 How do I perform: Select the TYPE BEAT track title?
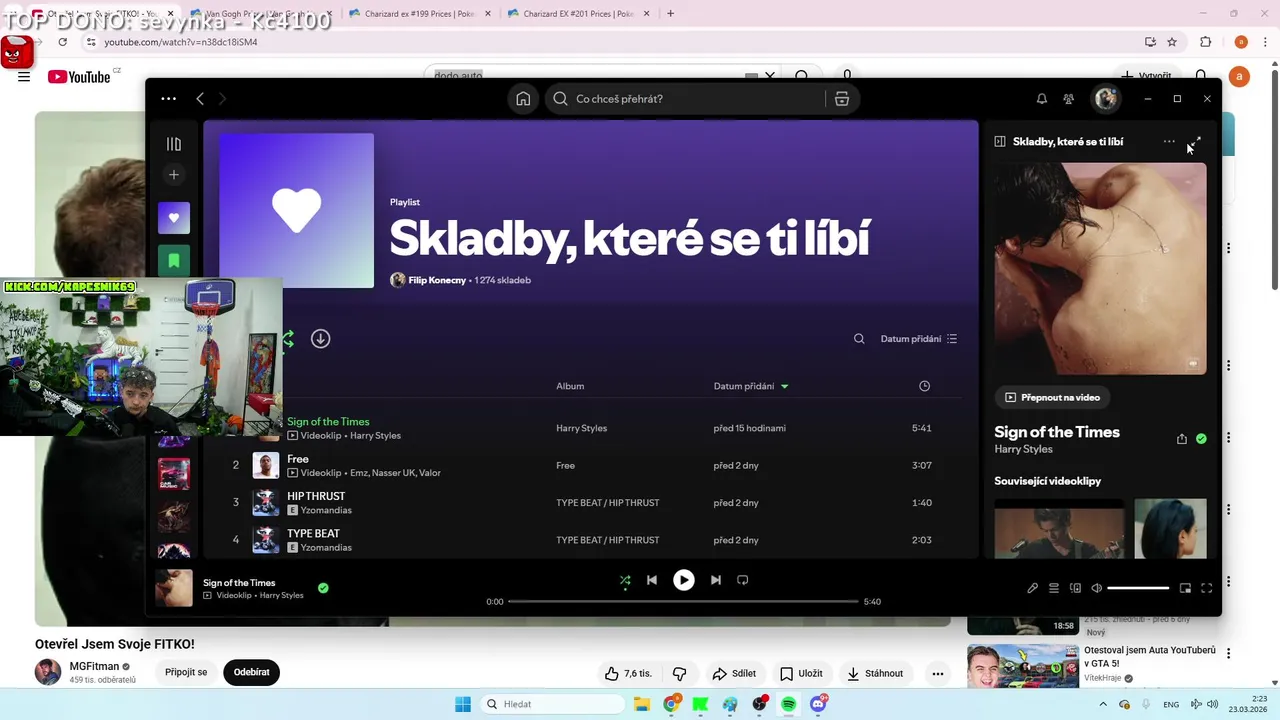pos(313,534)
